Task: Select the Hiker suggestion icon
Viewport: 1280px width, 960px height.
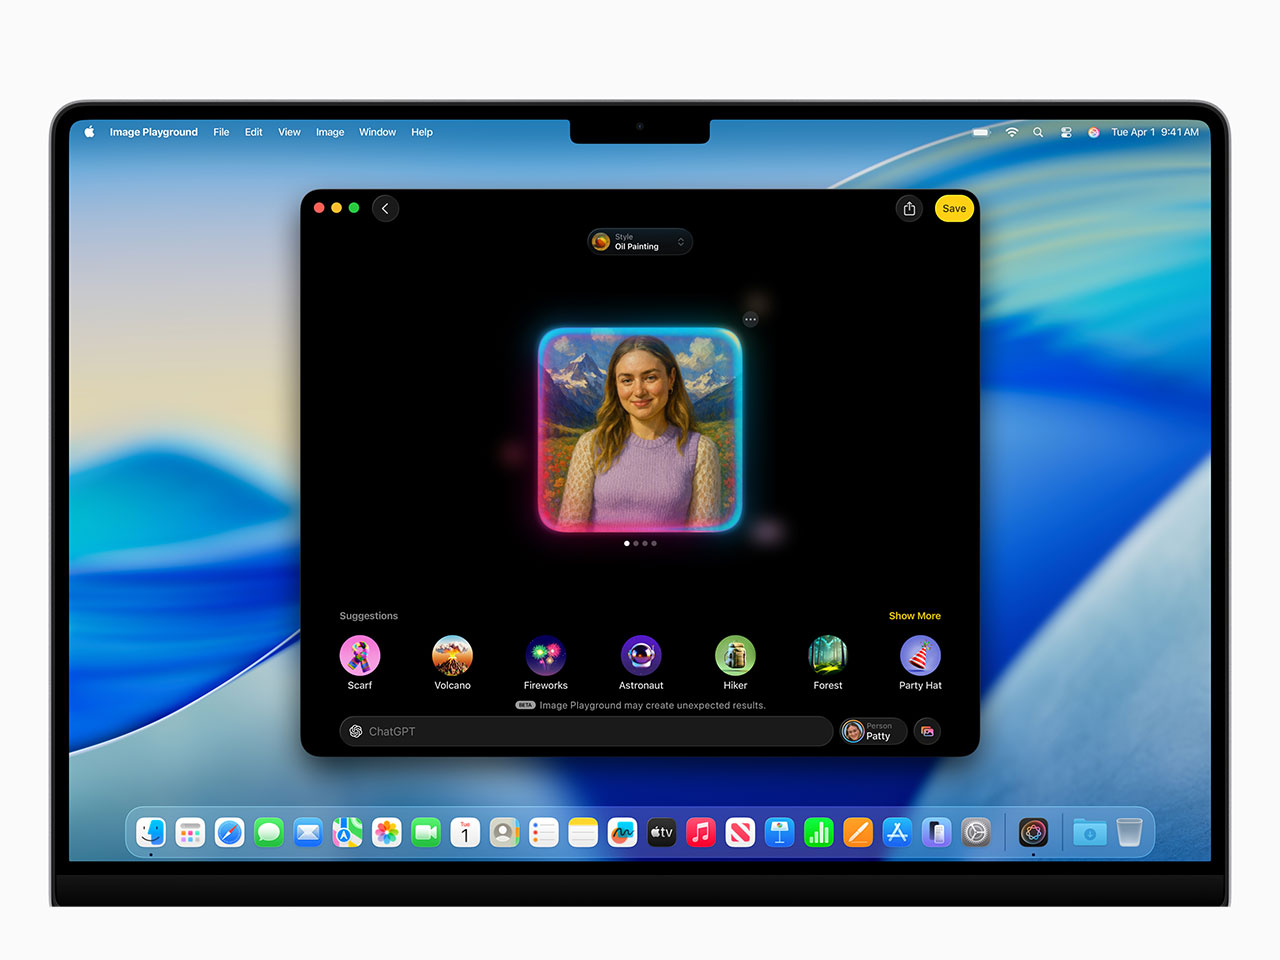Action: (x=735, y=656)
